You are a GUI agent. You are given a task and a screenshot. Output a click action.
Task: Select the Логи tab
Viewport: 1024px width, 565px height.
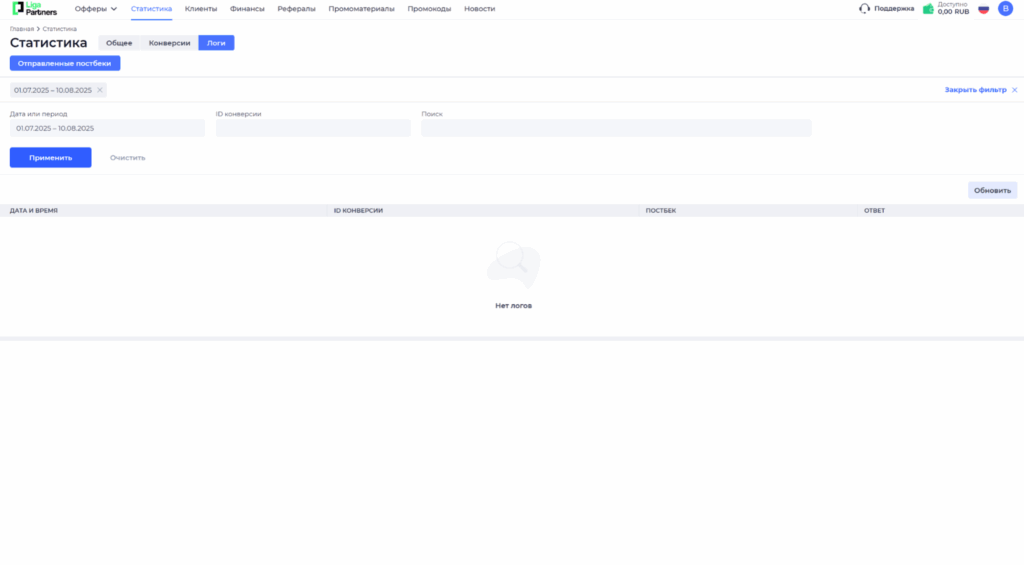[216, 43]
